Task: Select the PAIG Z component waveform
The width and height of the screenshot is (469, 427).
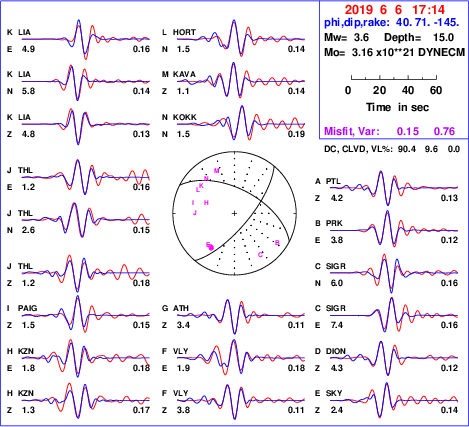Action: (x=86, y=314)
